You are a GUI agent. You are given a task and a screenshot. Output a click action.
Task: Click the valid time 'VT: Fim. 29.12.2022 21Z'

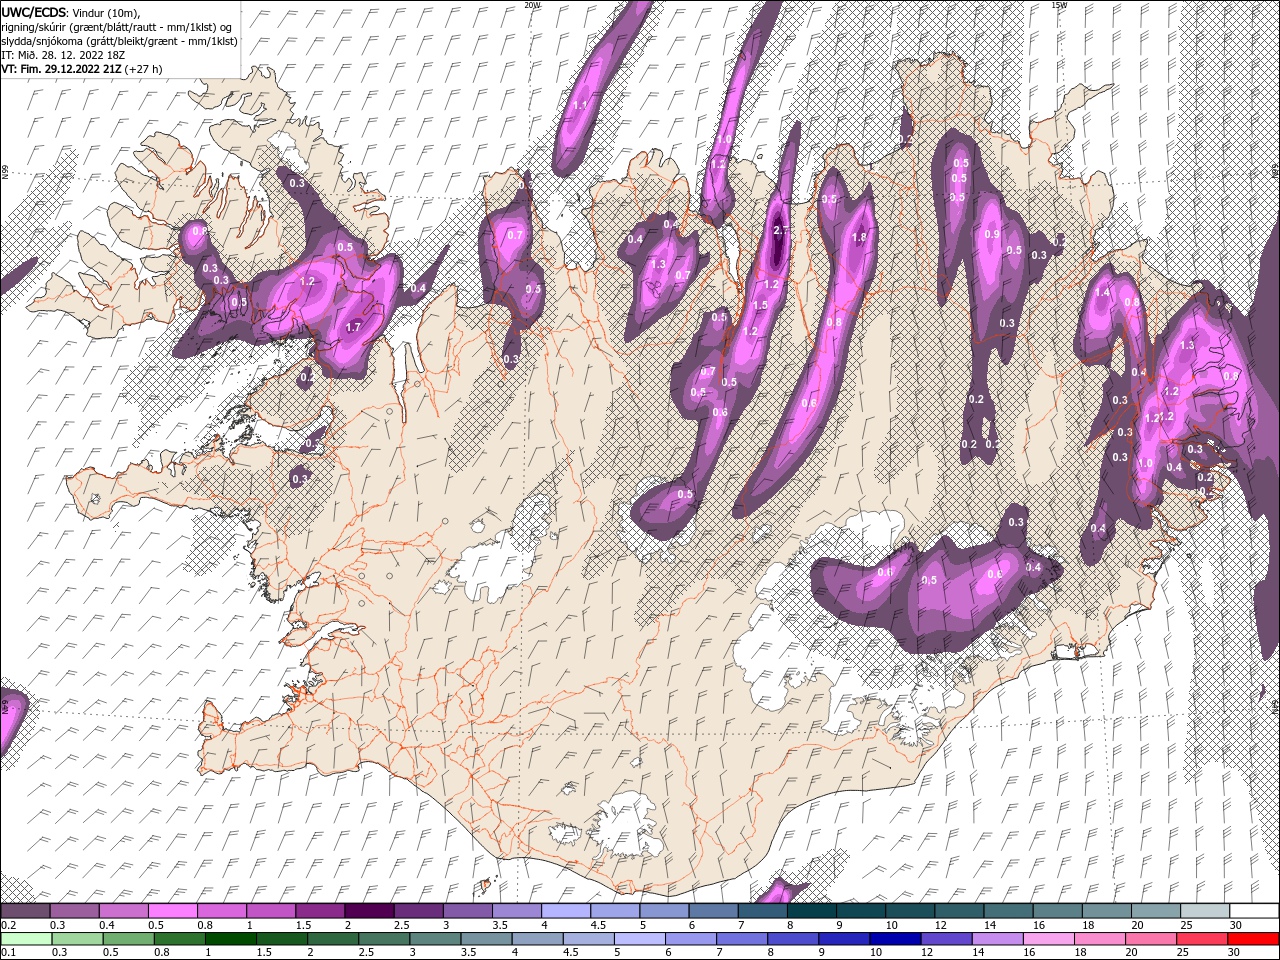[x=62, y=69]
